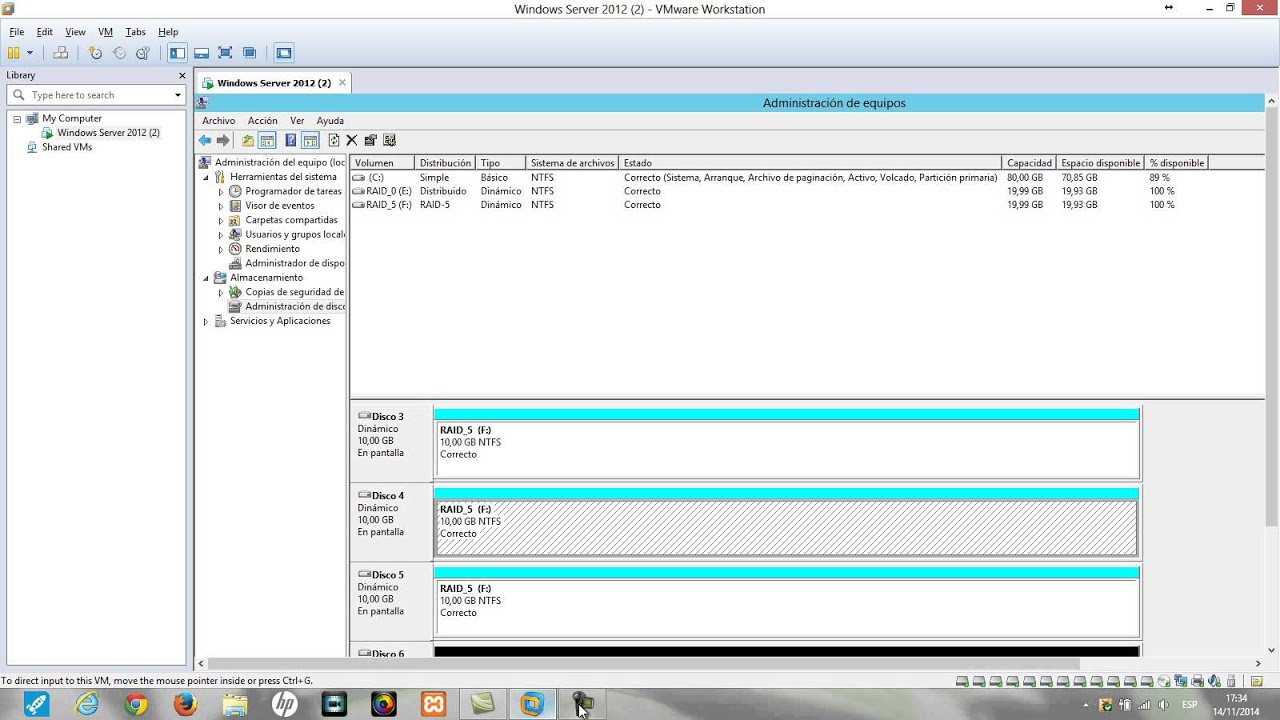Click the network adapter status icon

click(x=1180, y=681)
